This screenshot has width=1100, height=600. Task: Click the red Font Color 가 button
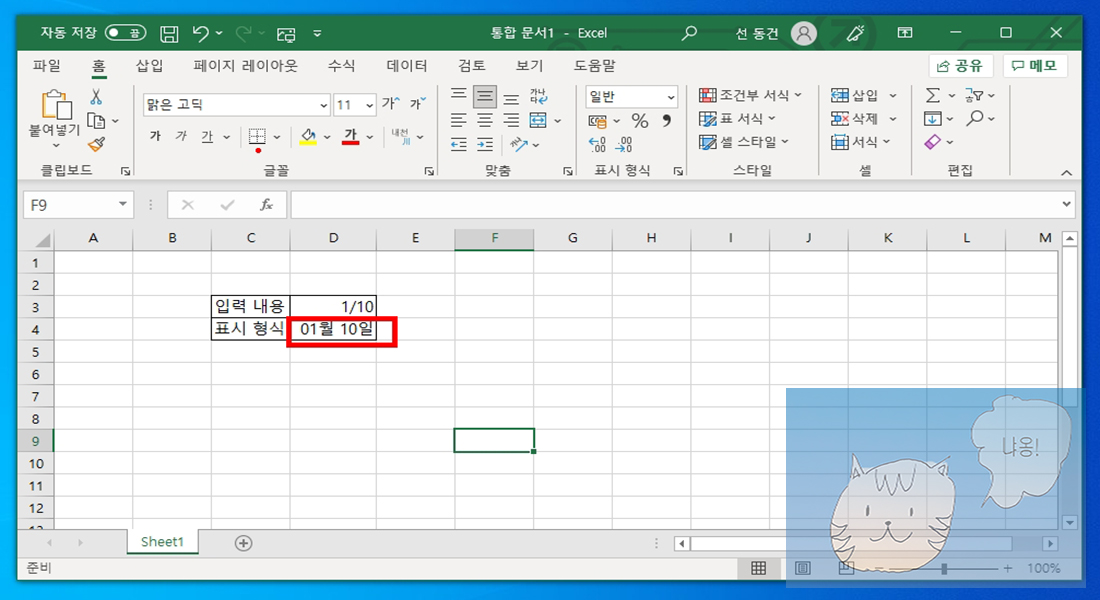coord(351,137)
